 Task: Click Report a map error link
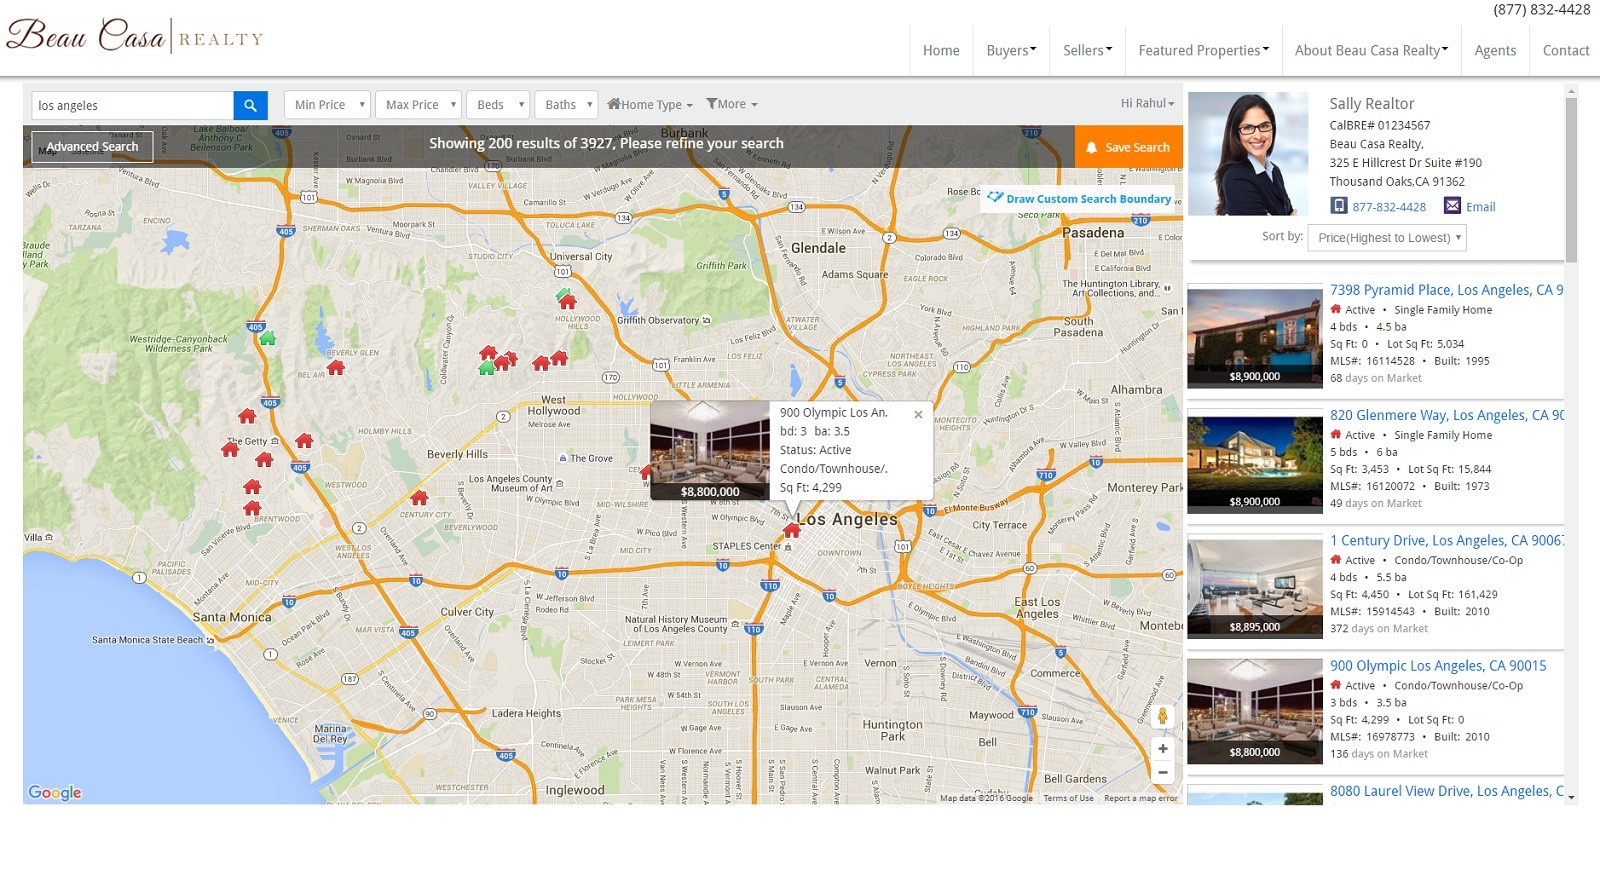tap(1141, 798)
